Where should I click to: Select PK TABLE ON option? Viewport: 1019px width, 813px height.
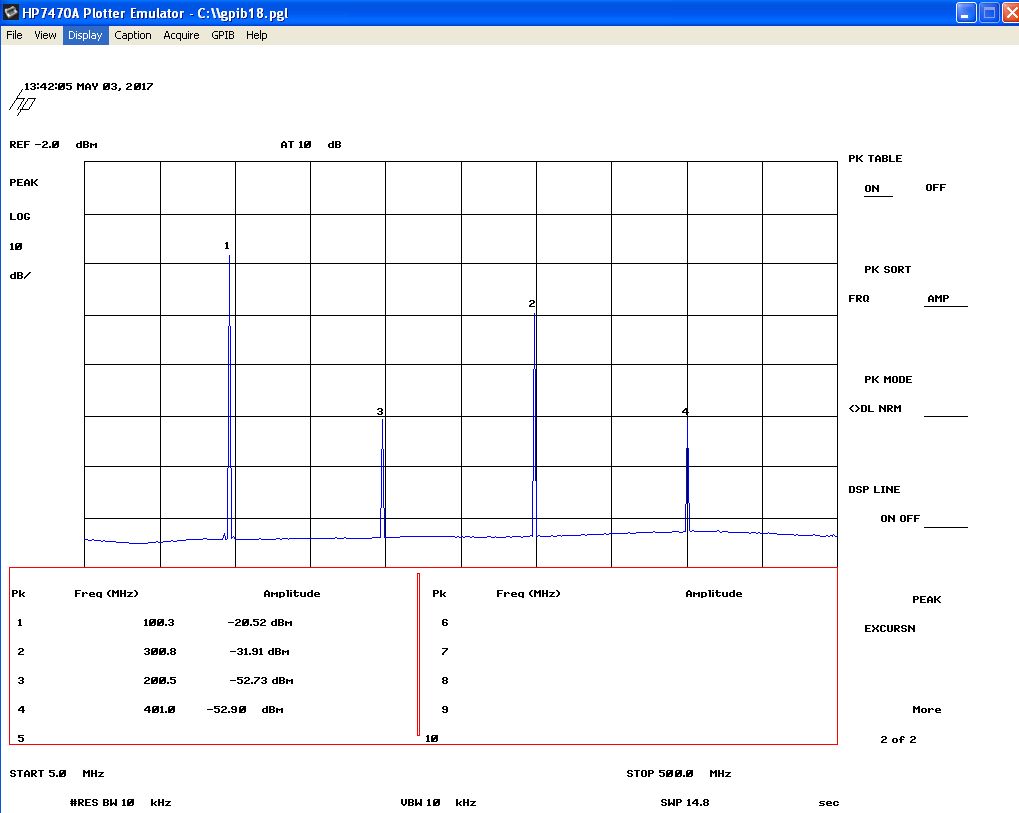(x=872, y=188)
